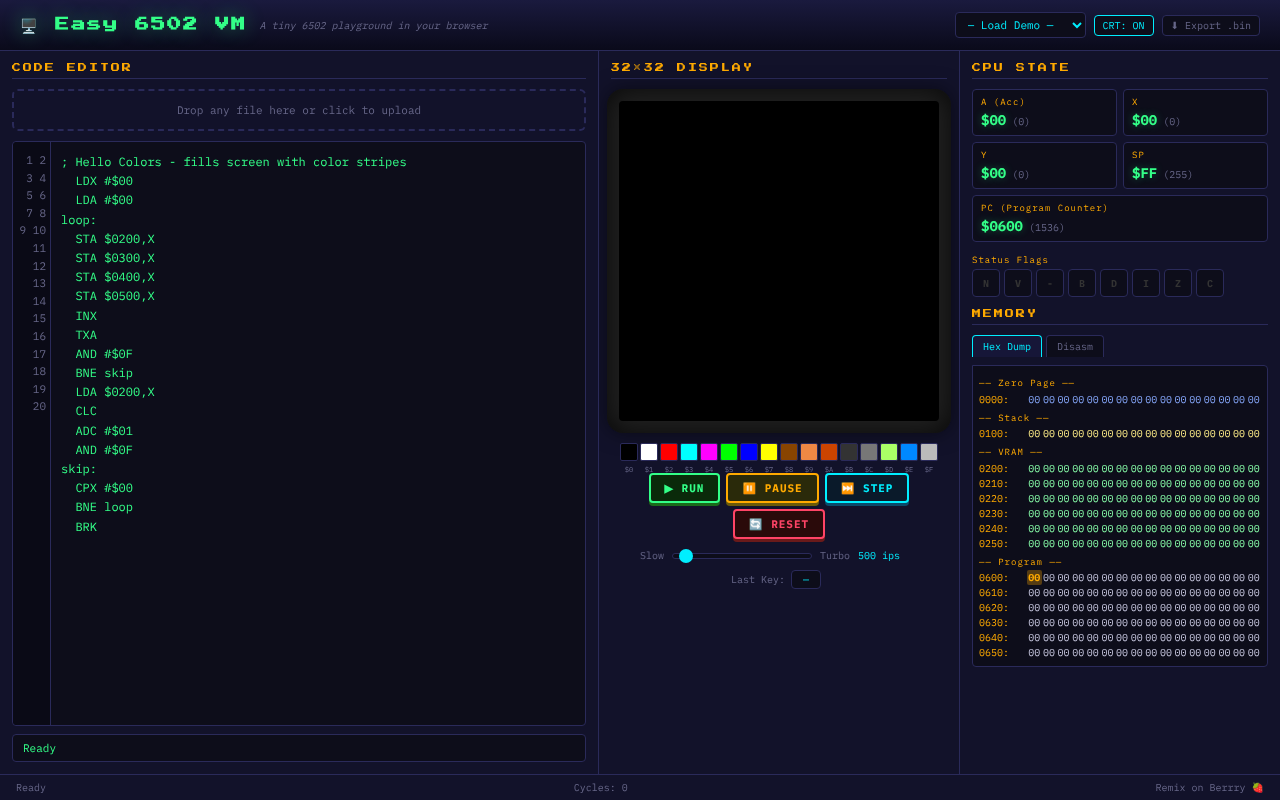Open the Load Demo dropdown
The height and width of the screenshot is (800, 1280).
coord(1020,25)
